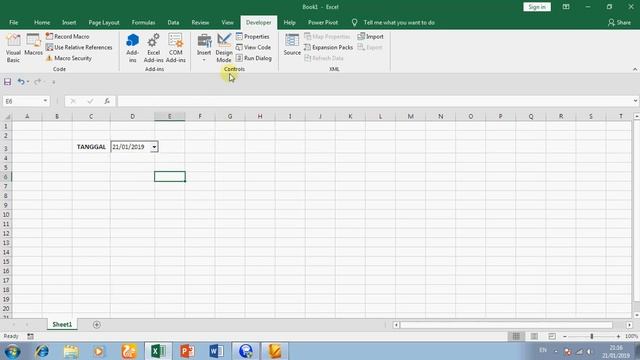Screen dimensions: 640x360
Task: Select column D header
Action: pos(132,116)
